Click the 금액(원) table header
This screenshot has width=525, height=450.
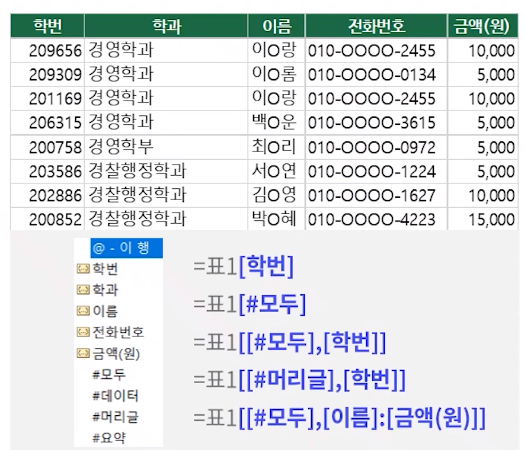coord(482,26)
